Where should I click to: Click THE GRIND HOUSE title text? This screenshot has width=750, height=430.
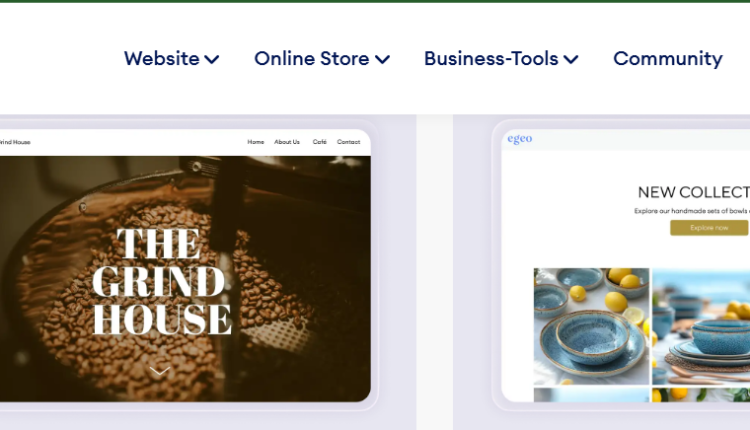(162, 281)
